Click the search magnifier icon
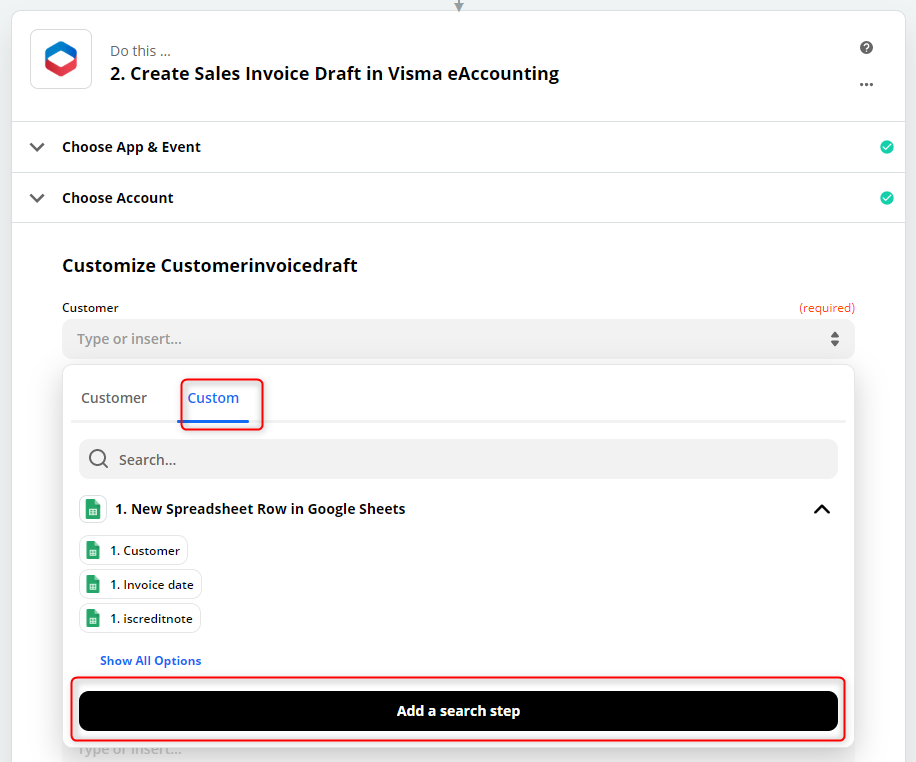 98,460
